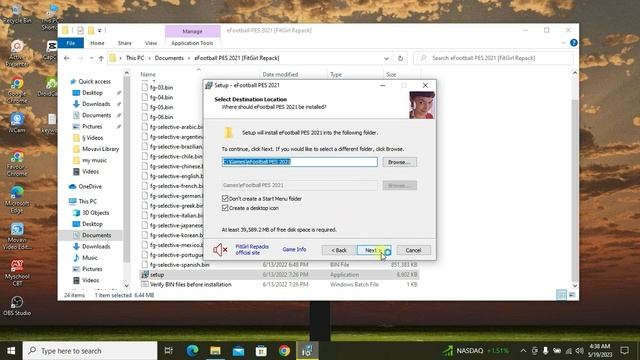Open File Explorer from taskbar
Viewport: 640px width, 360px height.
[215, 351]
